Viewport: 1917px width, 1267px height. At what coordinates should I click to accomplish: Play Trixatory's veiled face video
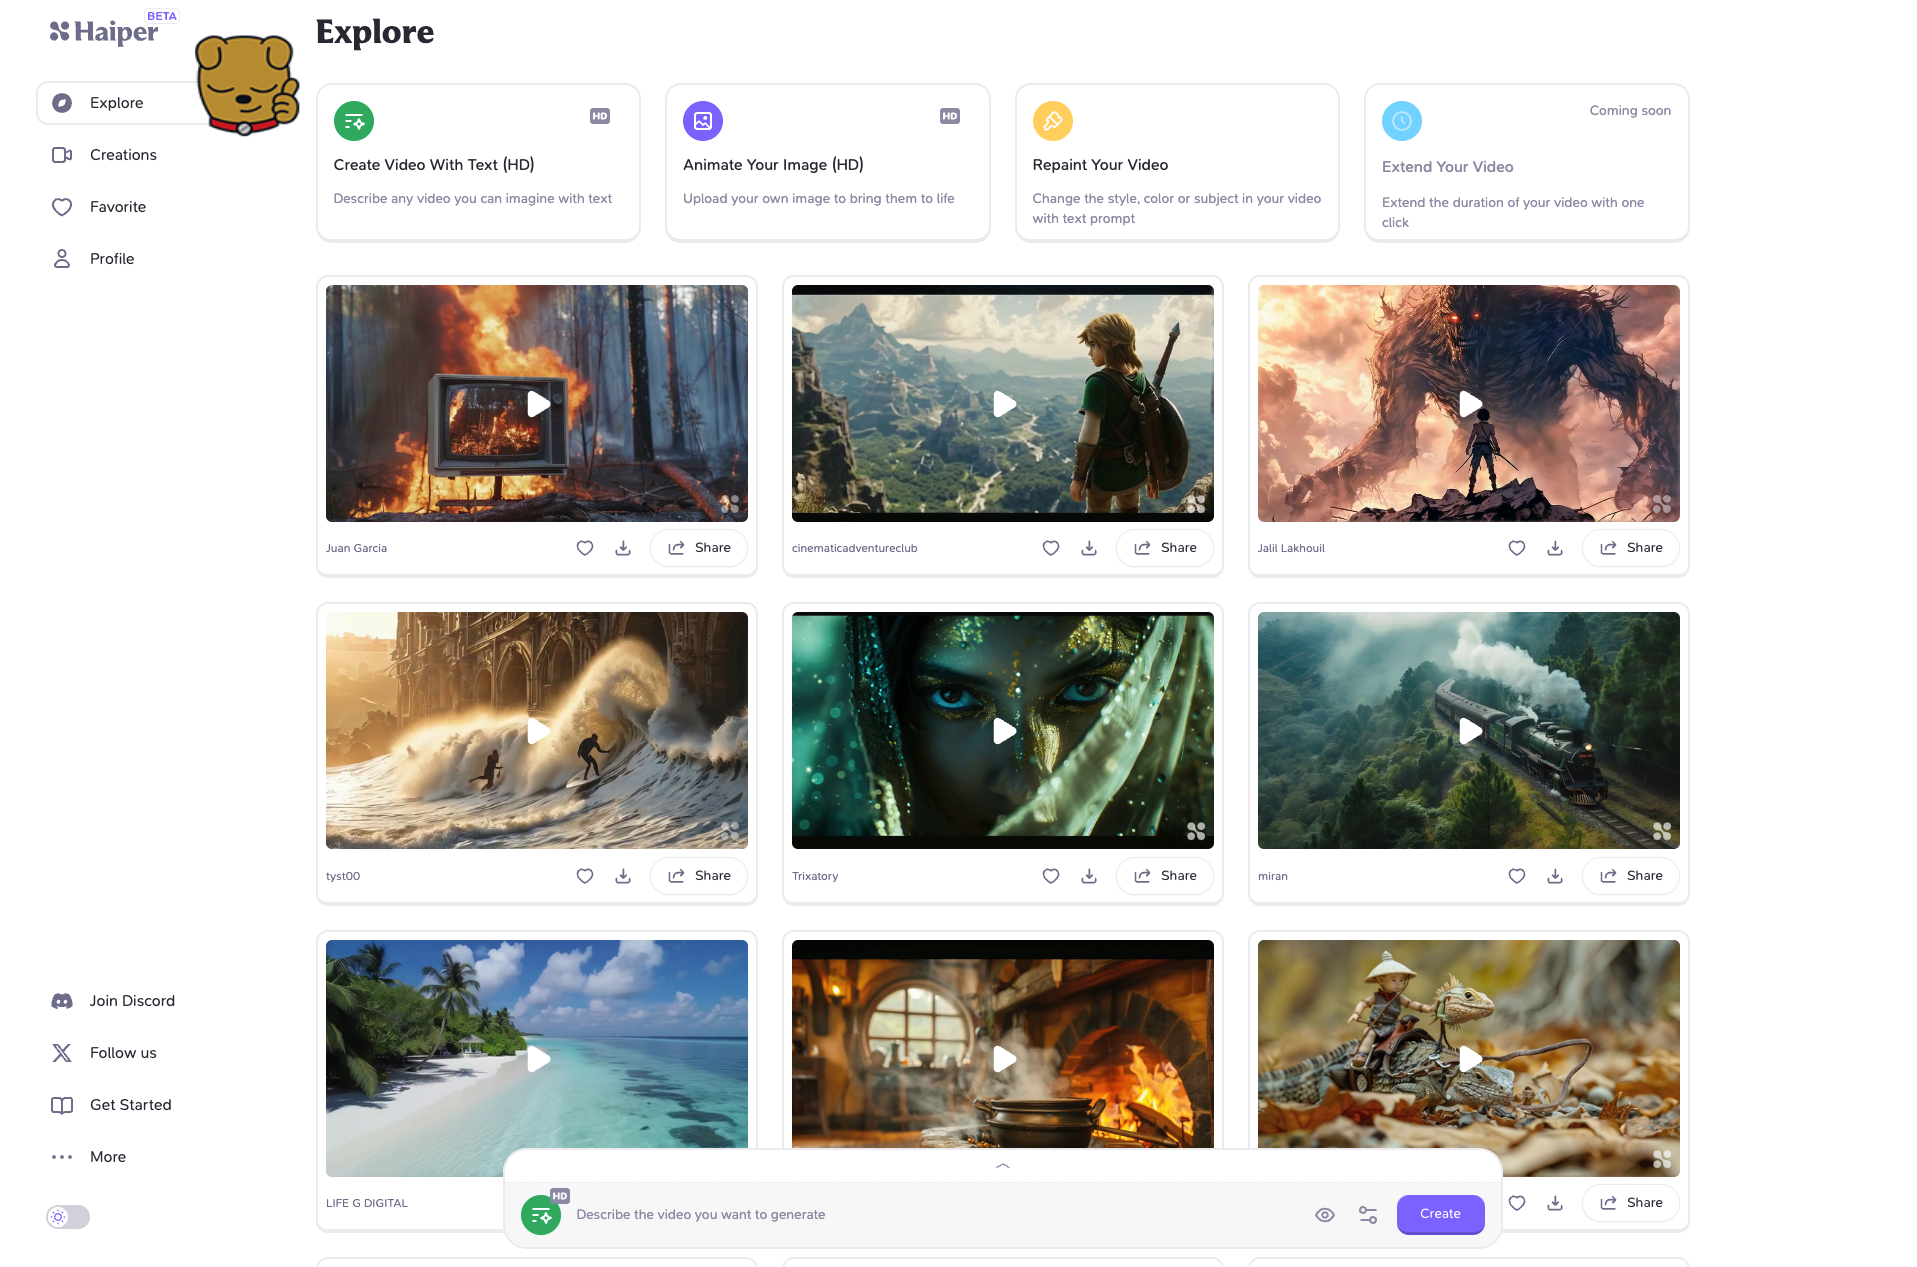point(1004,731)
